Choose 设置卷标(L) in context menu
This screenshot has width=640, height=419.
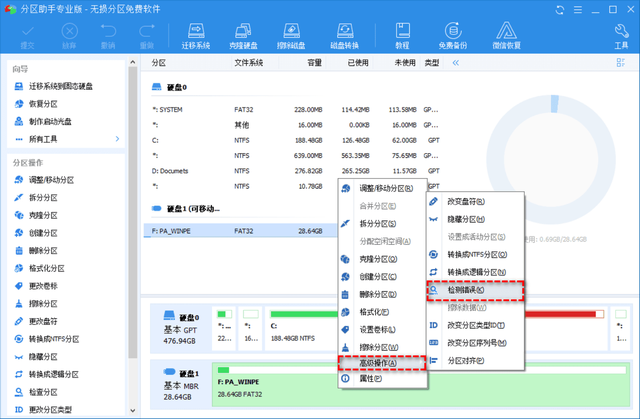coord(382,330)
